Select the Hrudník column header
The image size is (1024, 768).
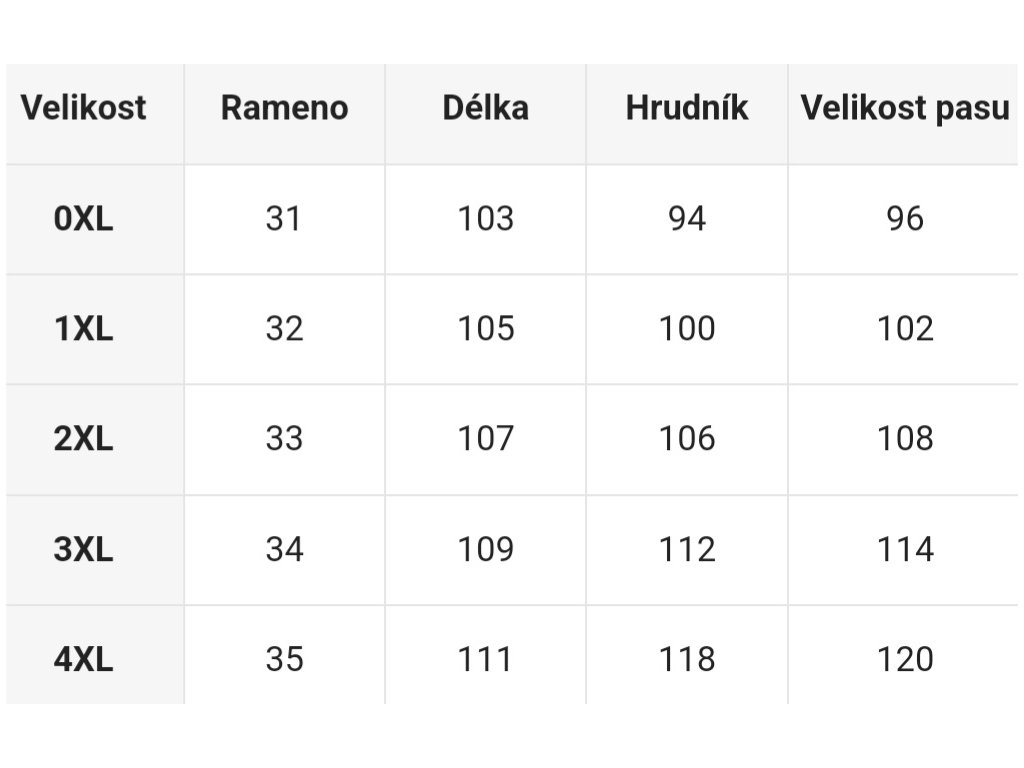click(x=687, y=108)
